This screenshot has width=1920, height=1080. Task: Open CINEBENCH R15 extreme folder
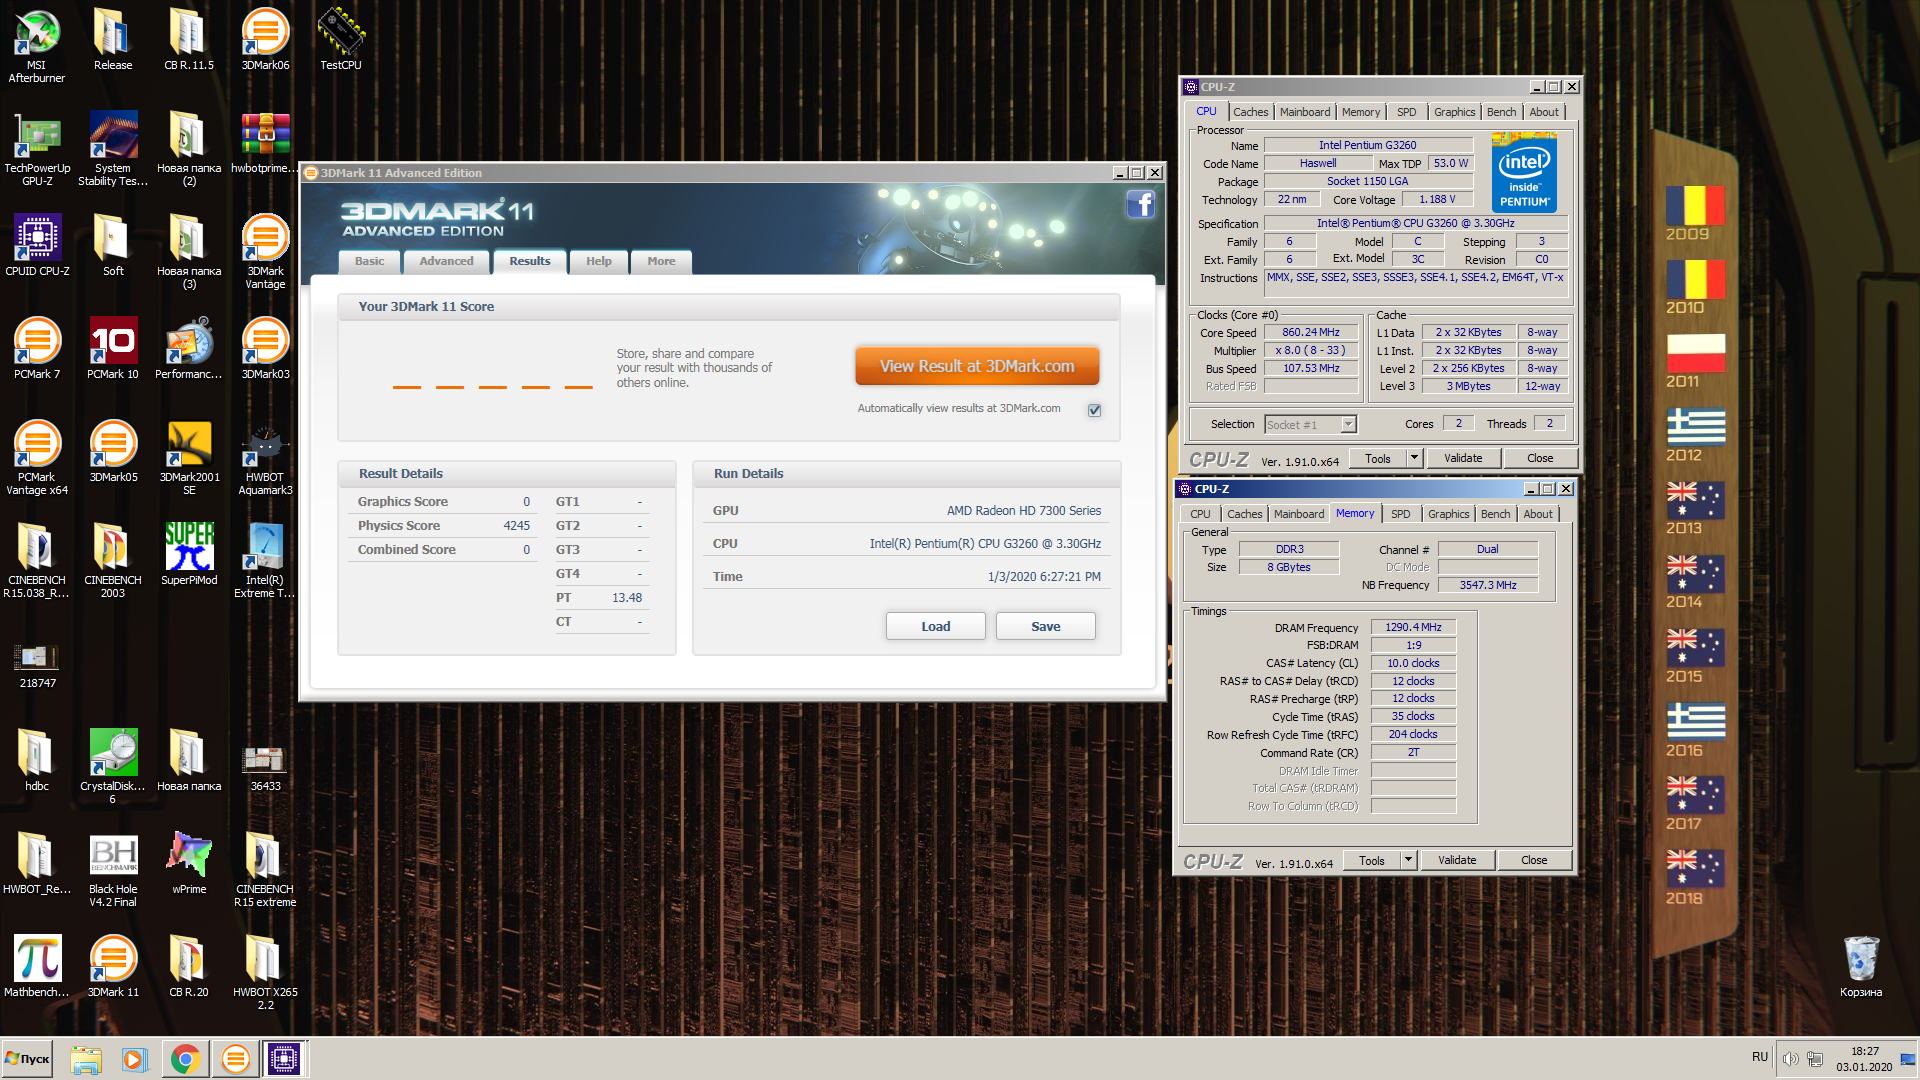tap(265, 869)
